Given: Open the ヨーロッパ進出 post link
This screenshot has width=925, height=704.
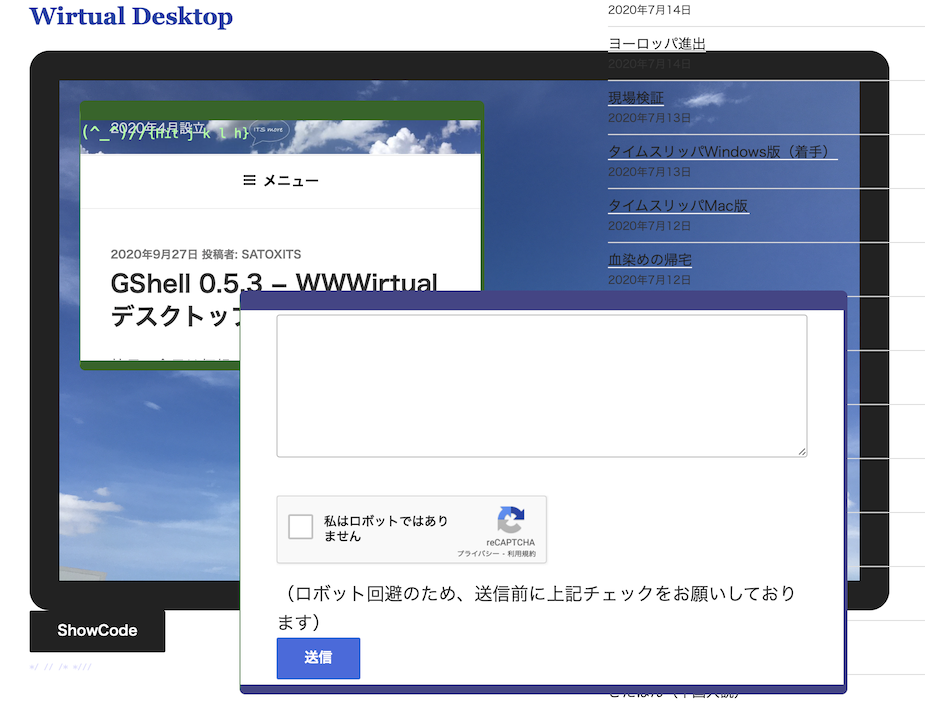Looking at the screenshot, I should tap(657, 44).
